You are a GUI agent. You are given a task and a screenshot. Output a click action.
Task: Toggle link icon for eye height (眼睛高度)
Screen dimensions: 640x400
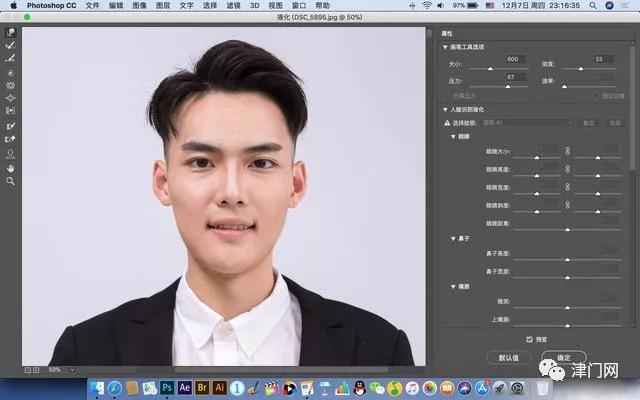click(567, 169)
